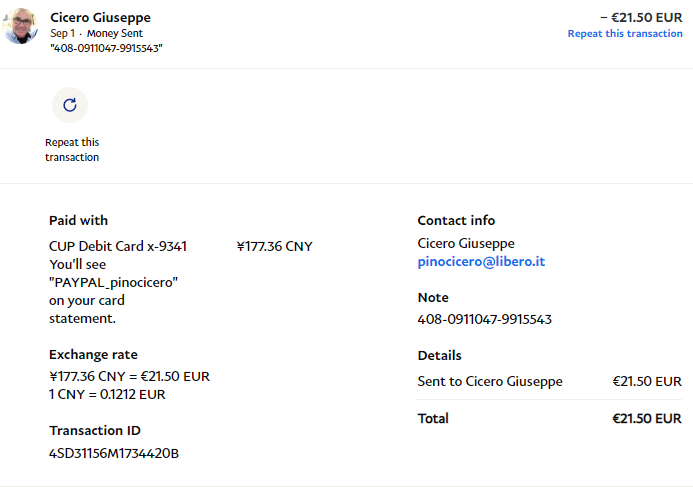Click the Cicero Giuseppe name under Contact info
Screen dimensions: 693x487
(x=466, y=244)
